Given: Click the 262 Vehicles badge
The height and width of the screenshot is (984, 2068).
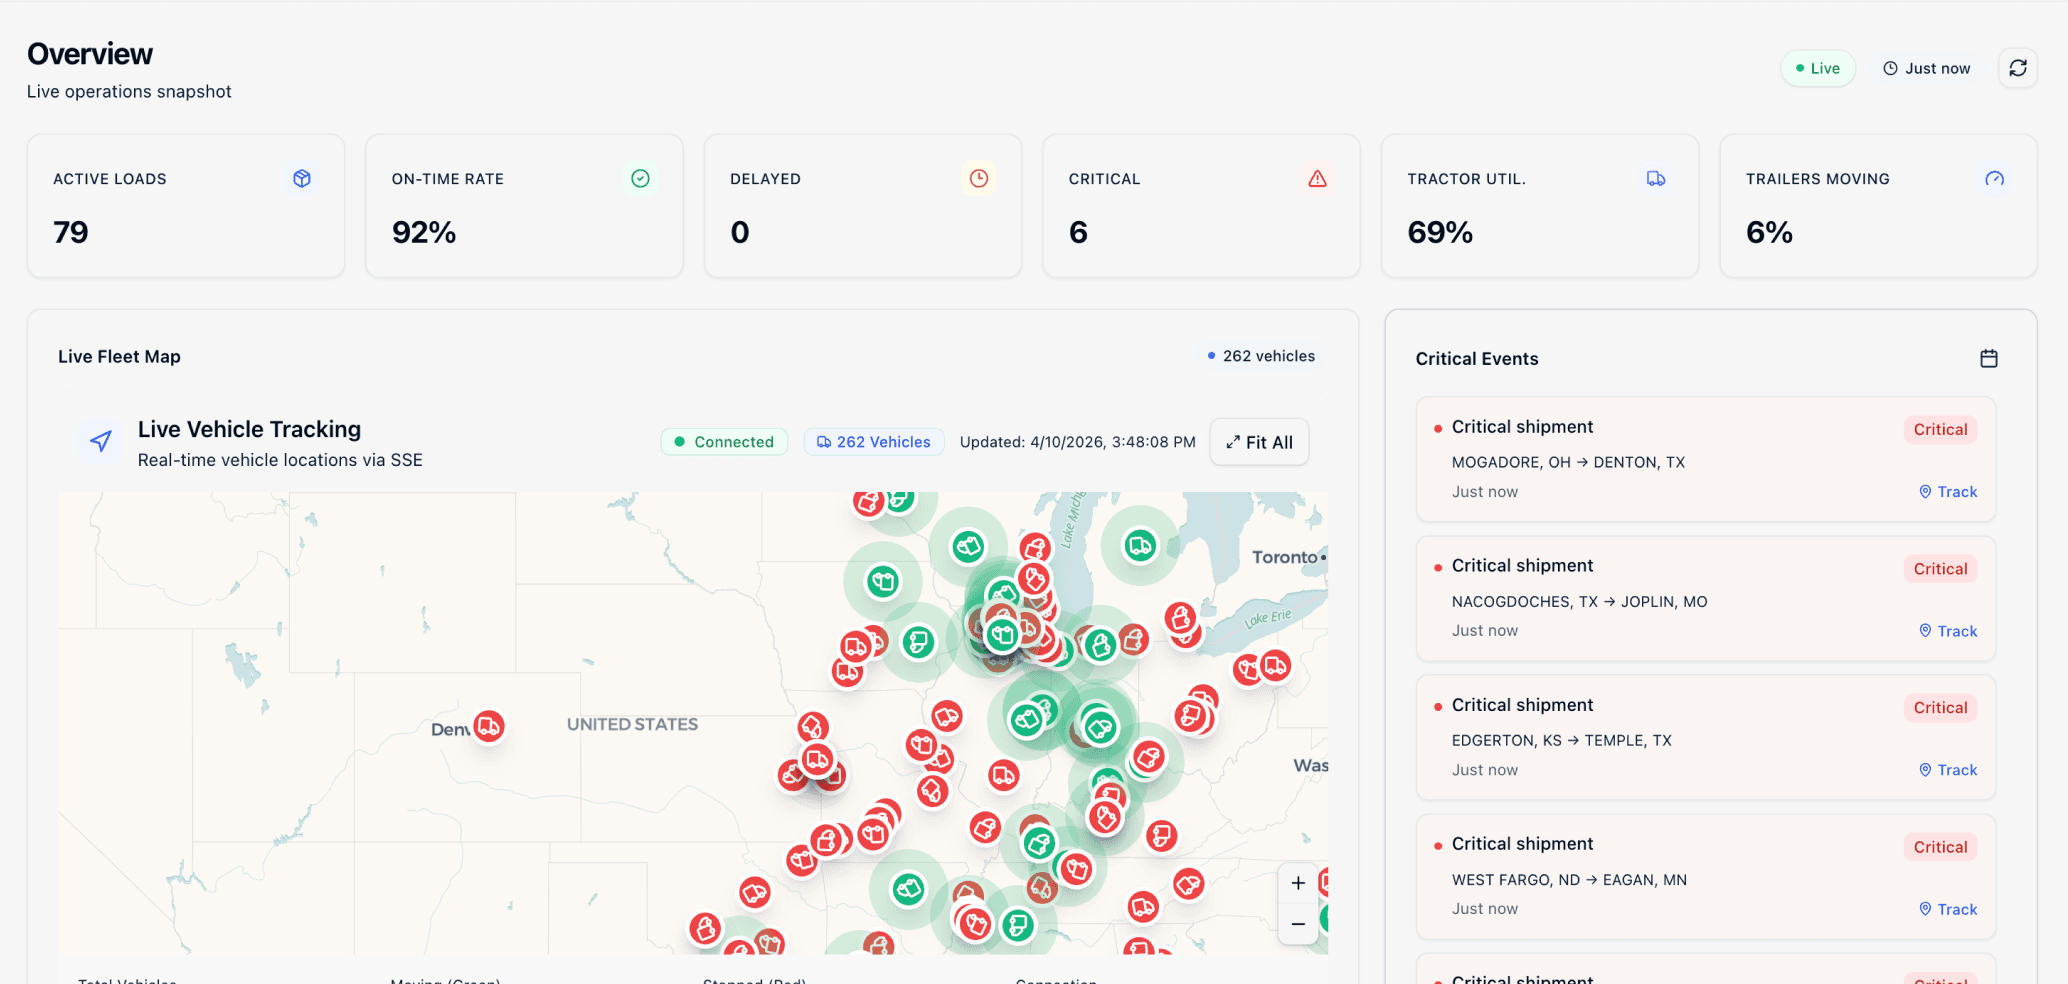Looking at the screenshot, I should point(873,442).
